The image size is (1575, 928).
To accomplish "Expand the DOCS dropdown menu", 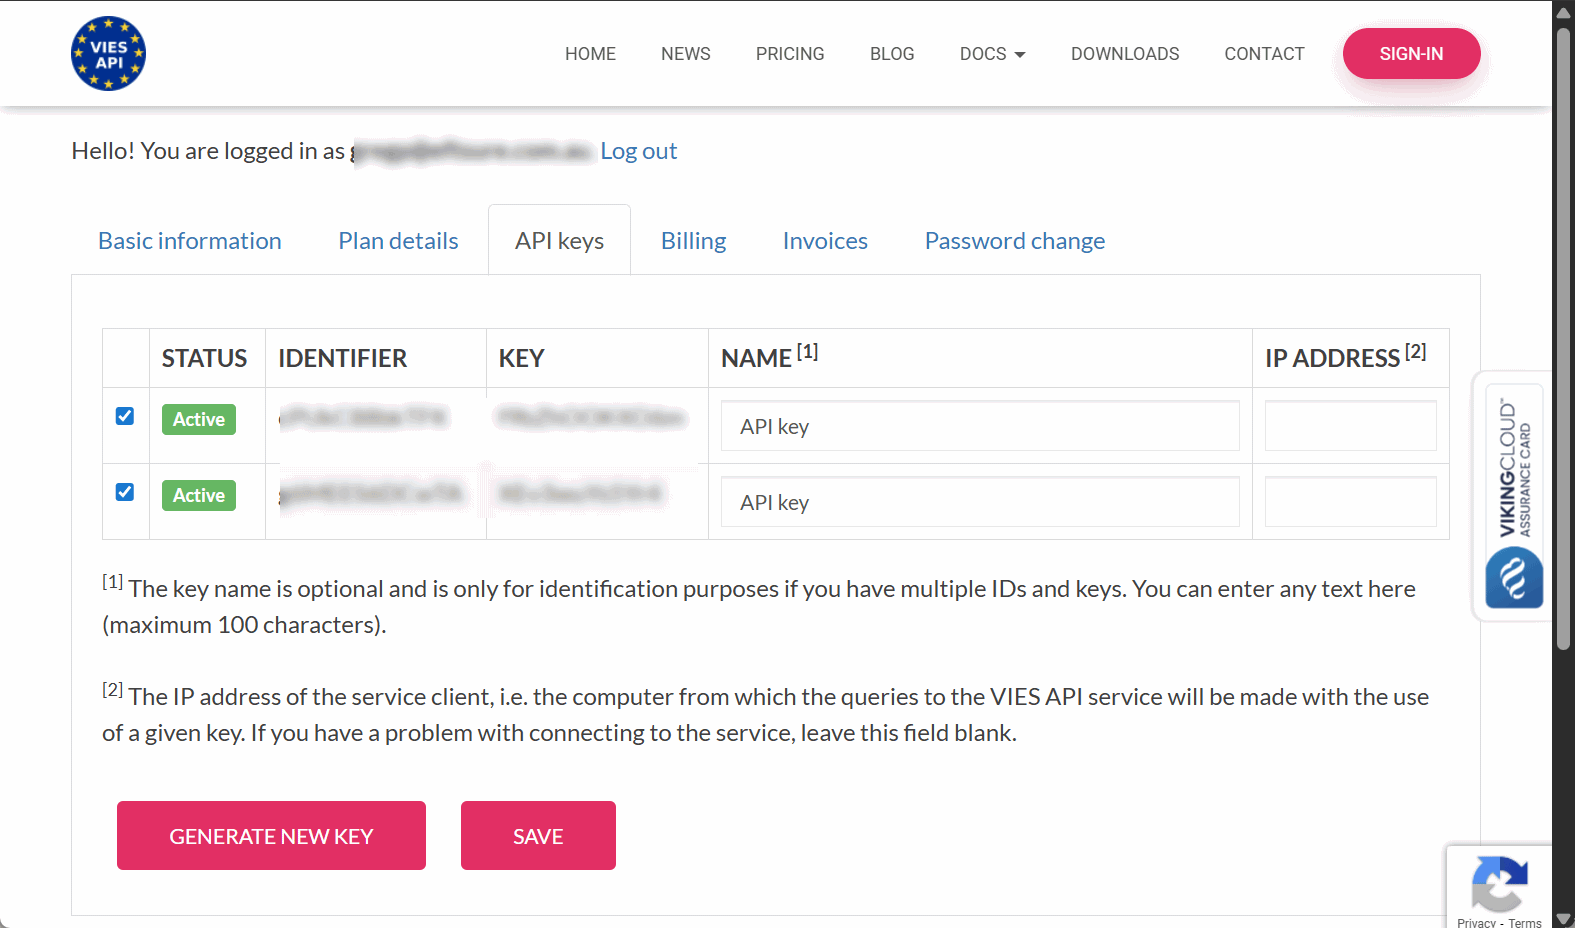I will tap(992, 54).
